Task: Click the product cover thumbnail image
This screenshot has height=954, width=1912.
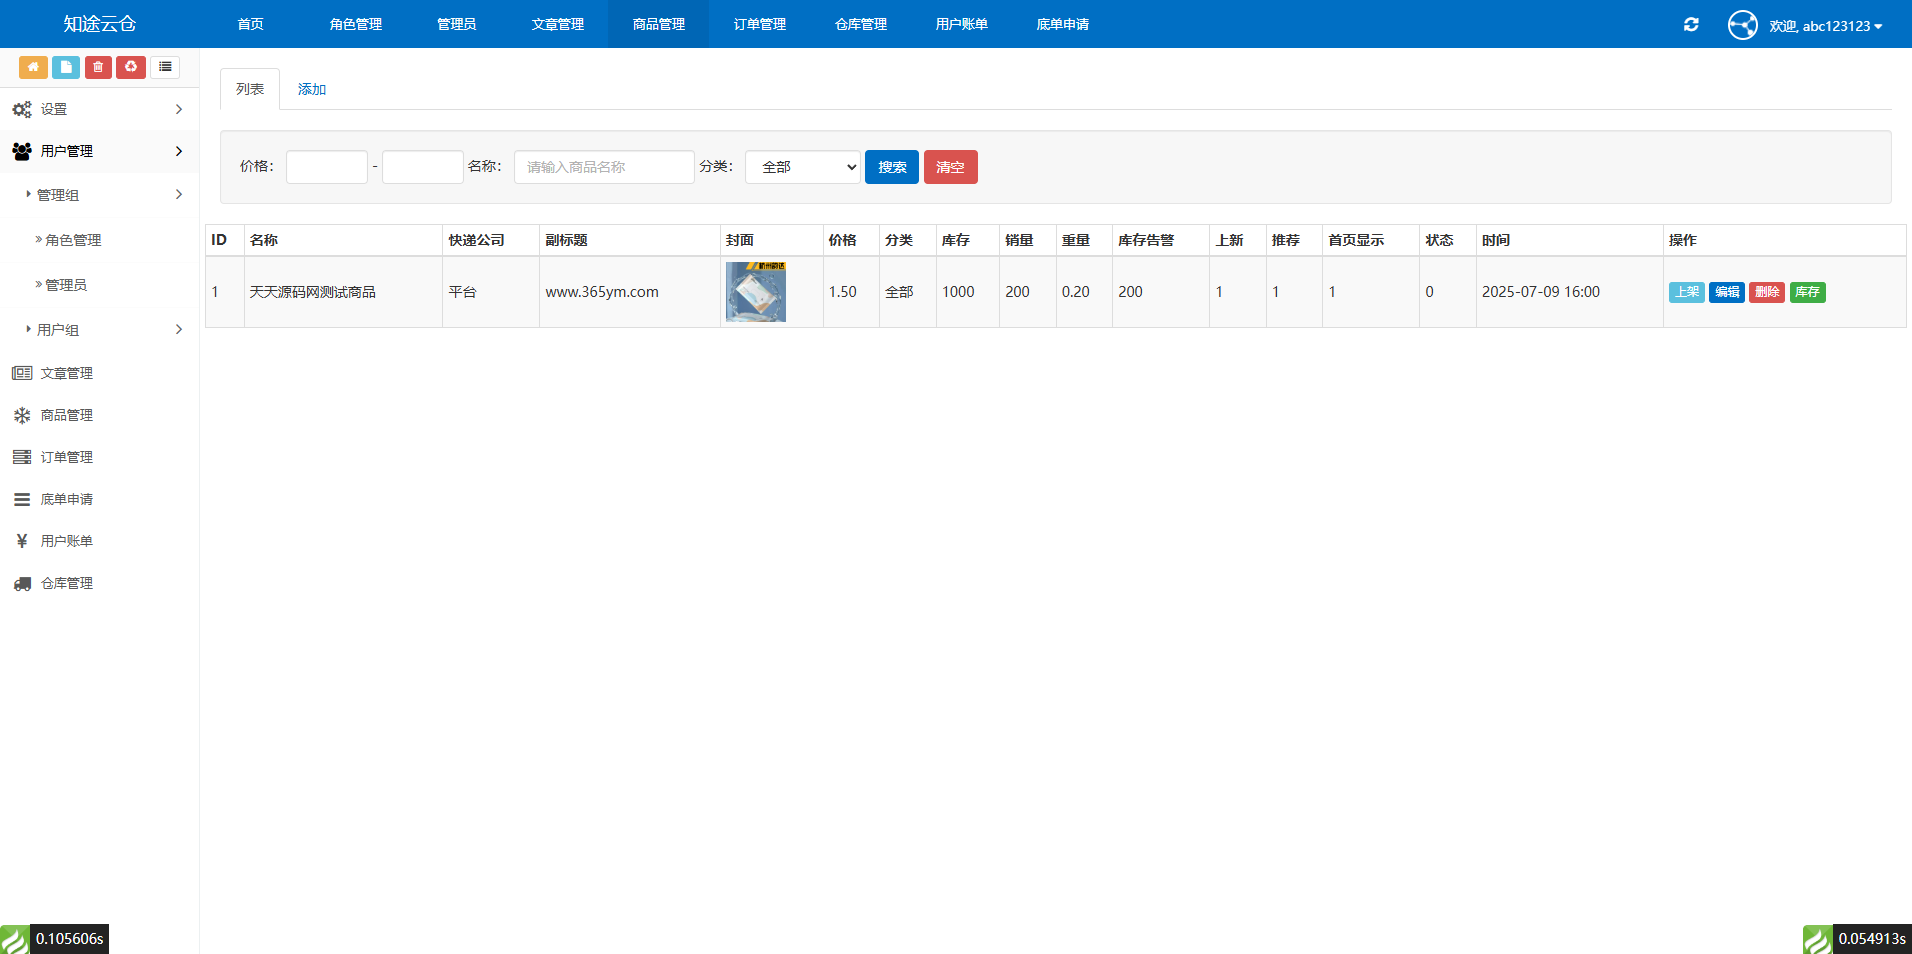Action: (755, 292)
